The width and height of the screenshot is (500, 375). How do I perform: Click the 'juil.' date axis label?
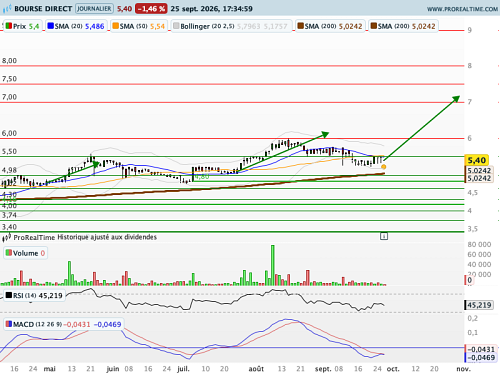[x=183, y=369]
